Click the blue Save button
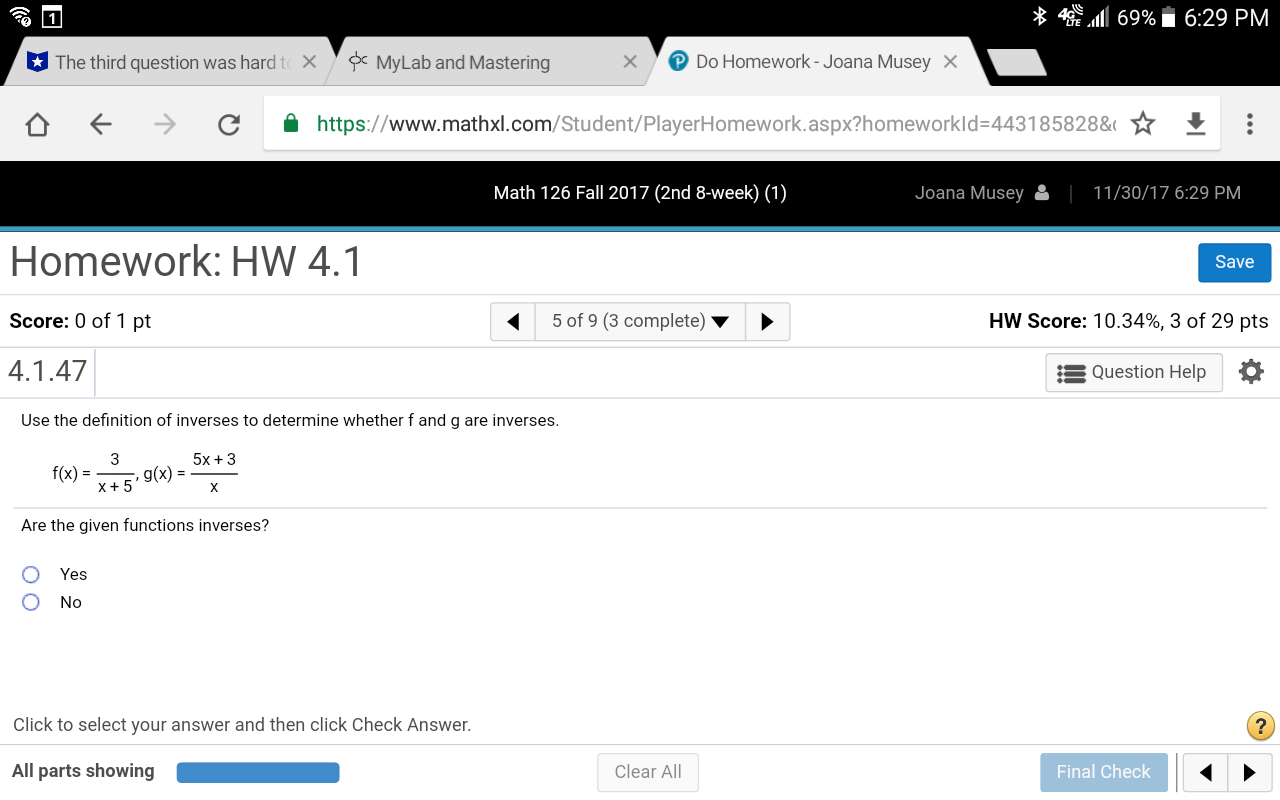The width and height of the screenshot is (1280, 800). (x=1234, y=263)
